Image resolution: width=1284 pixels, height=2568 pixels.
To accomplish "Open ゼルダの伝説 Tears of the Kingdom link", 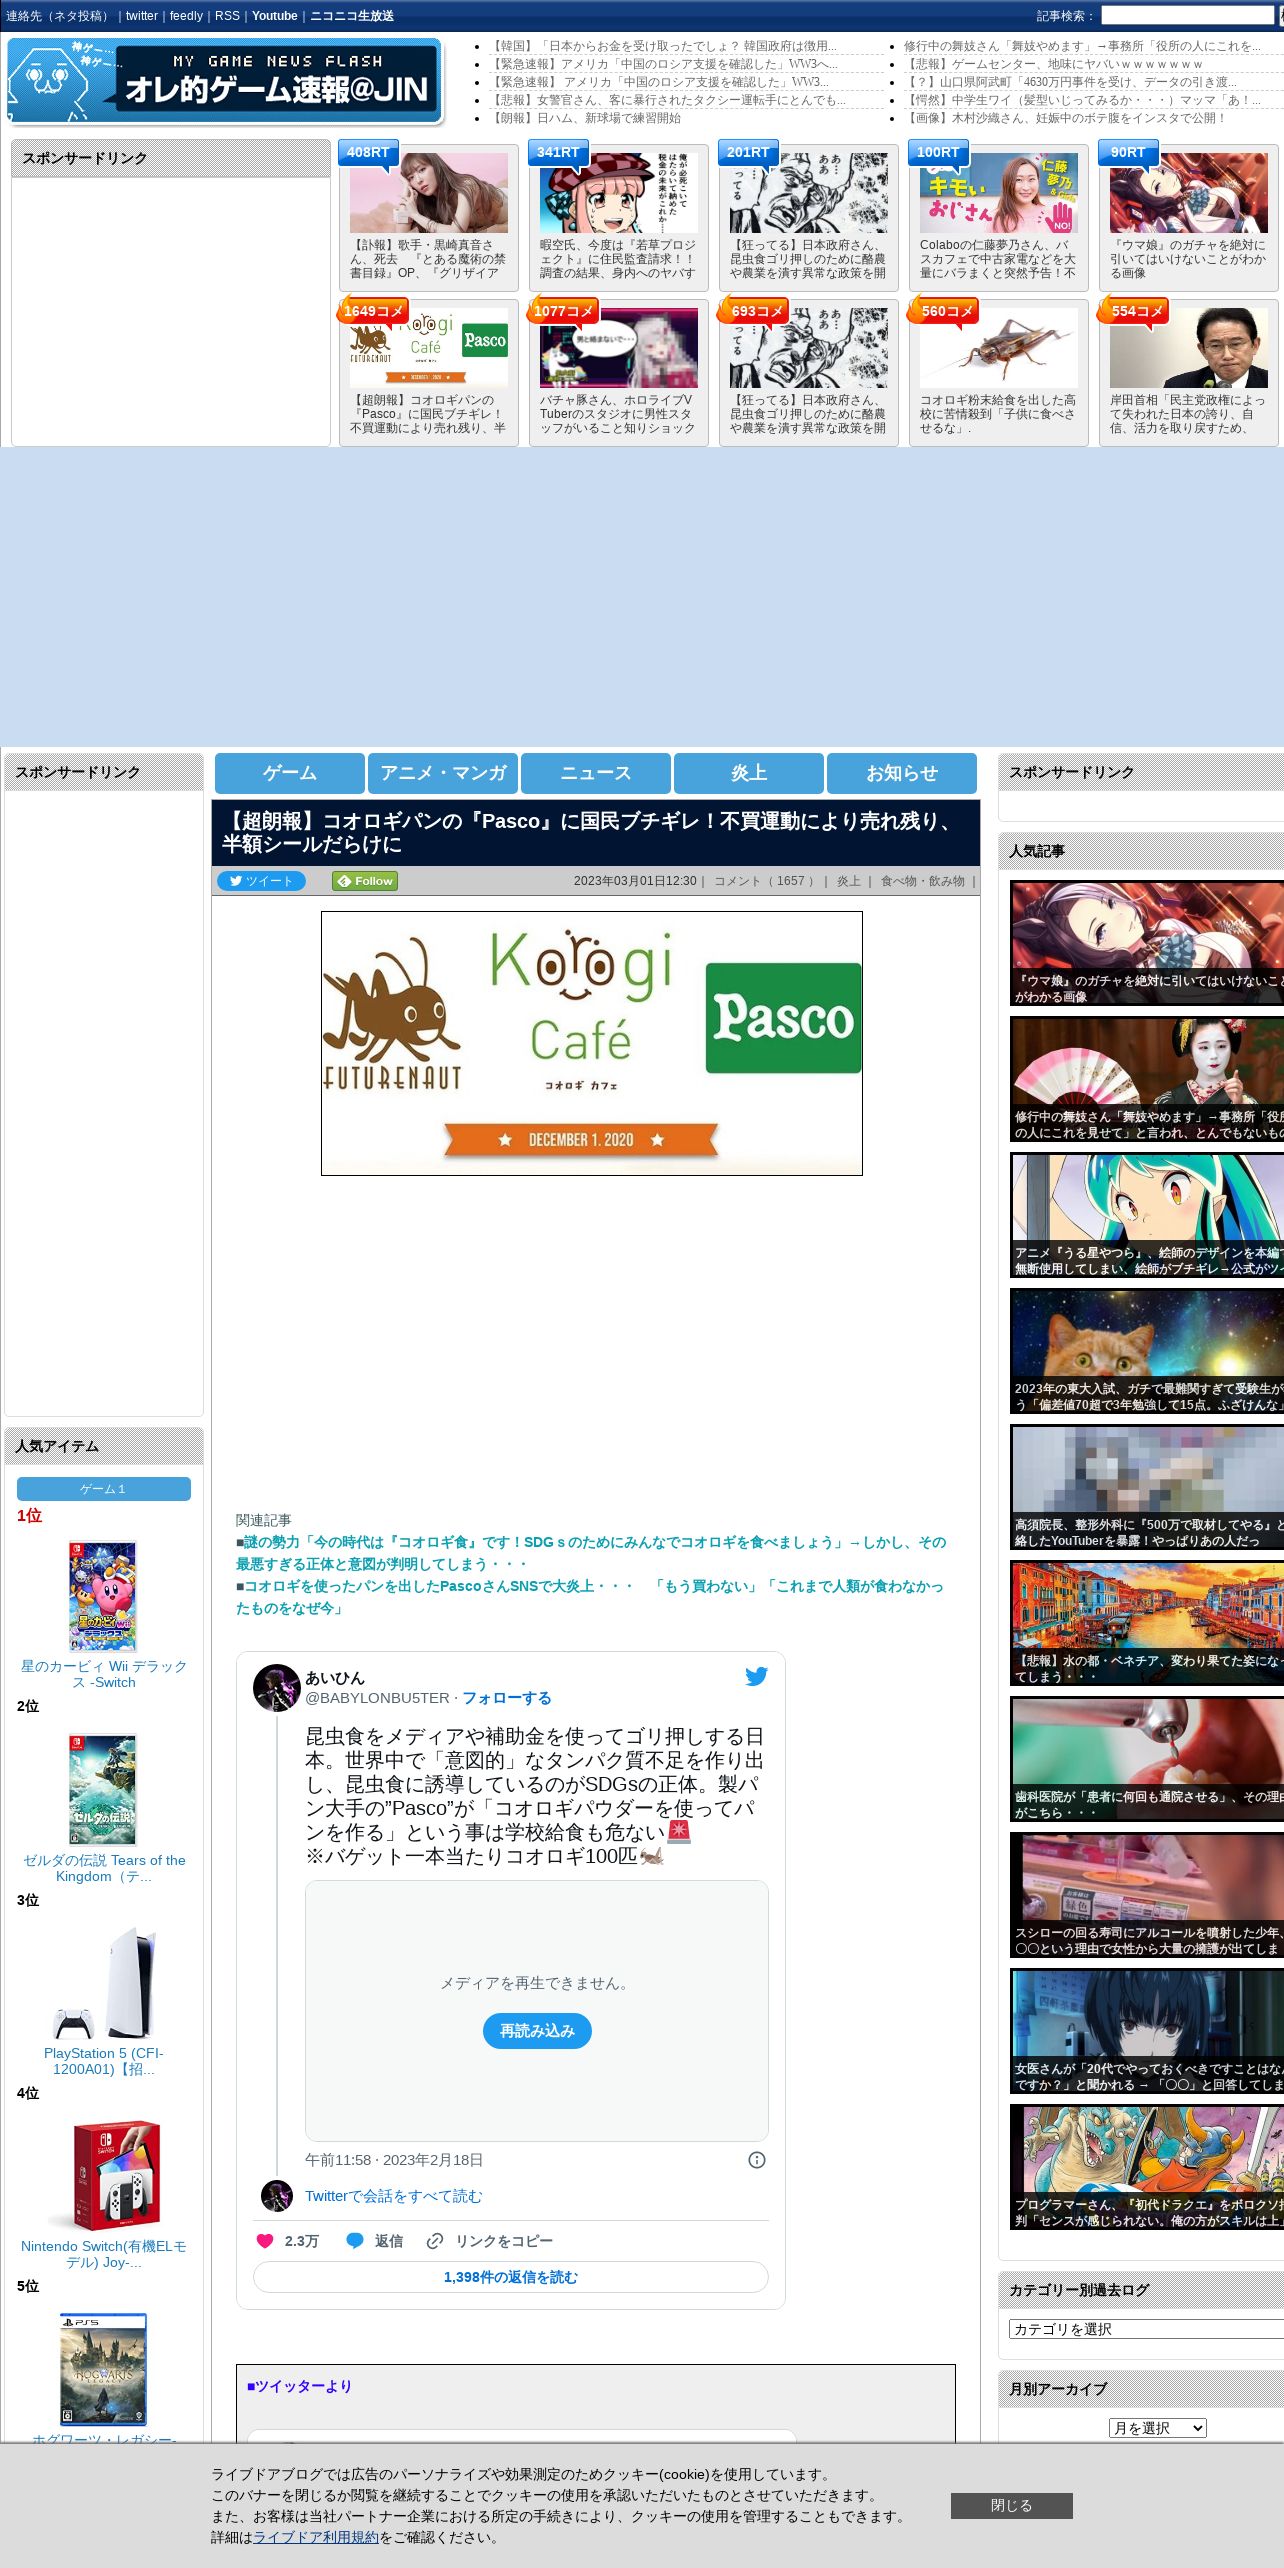I will click(x=104, y=1868).
